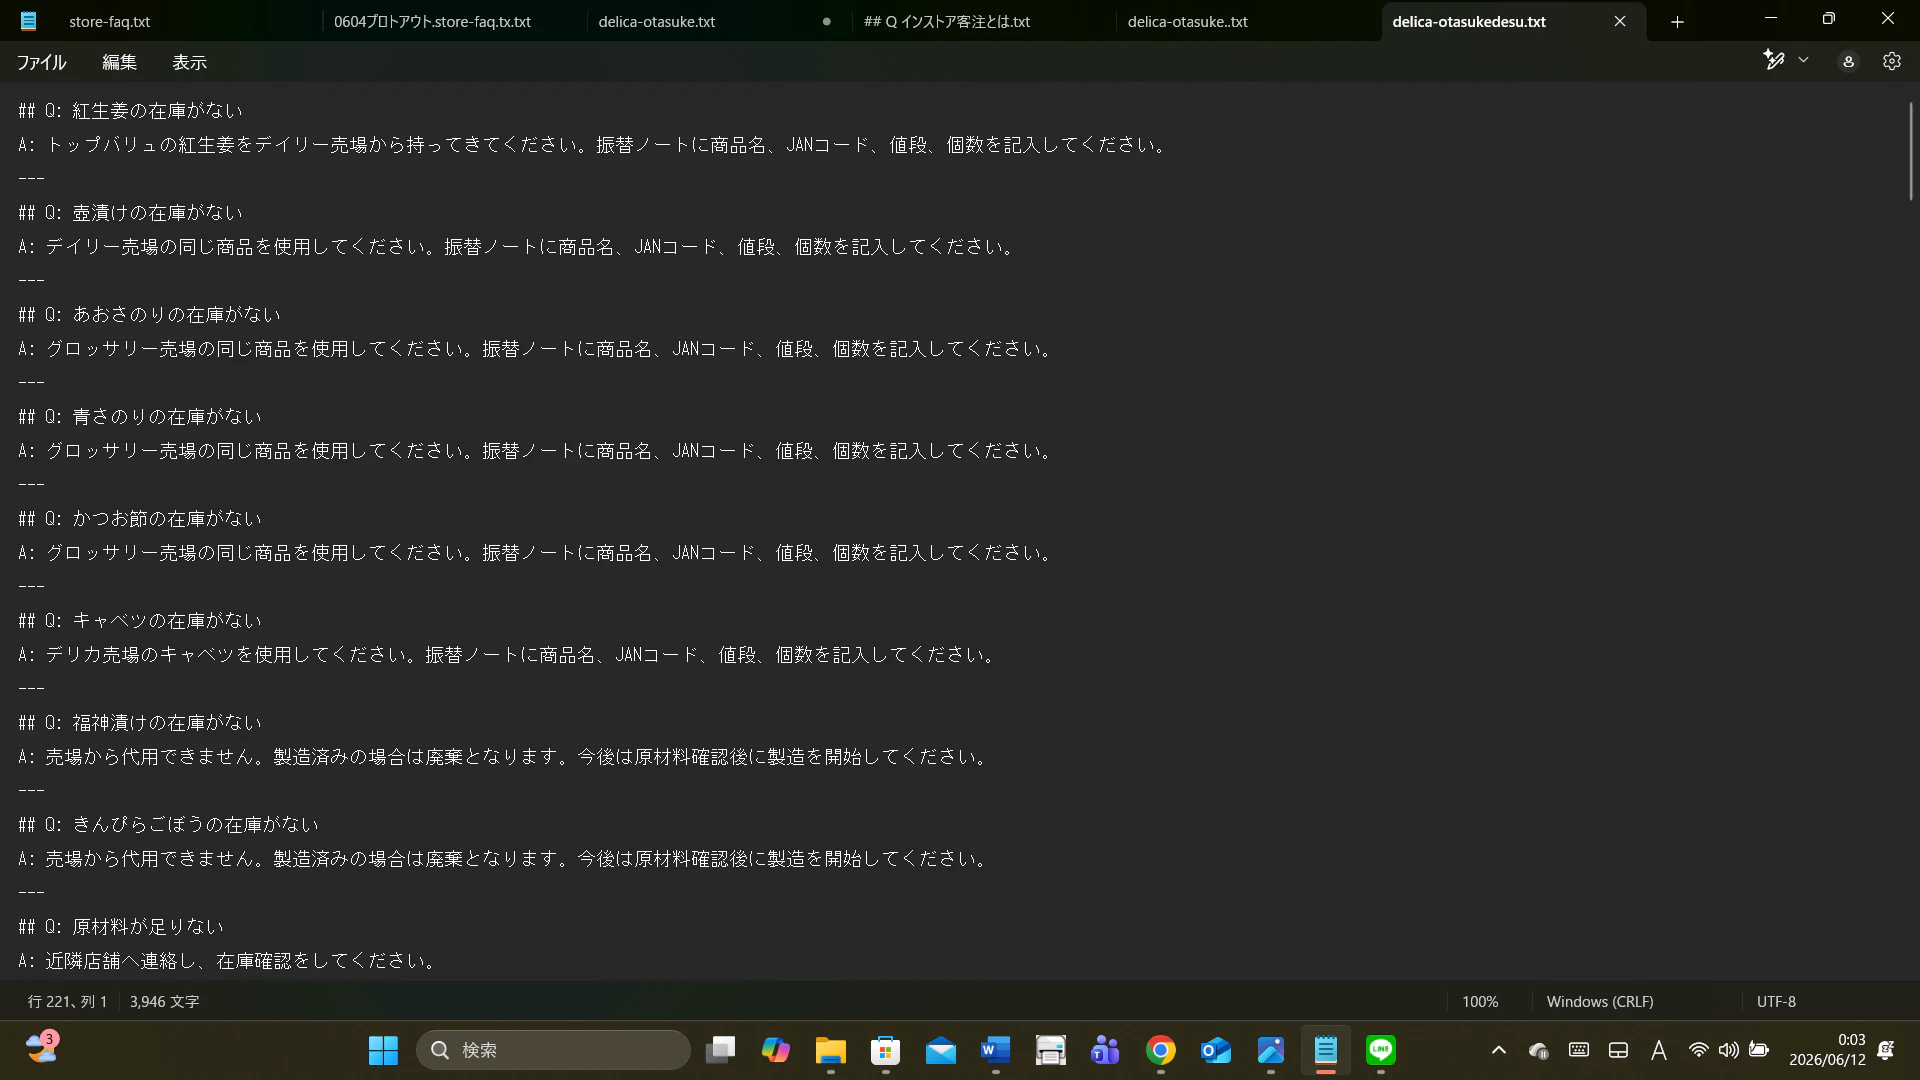Launch Copilot from the taskbar
The image size is (1920, 1080).
pyautogui.click(x=775, y=1050)
